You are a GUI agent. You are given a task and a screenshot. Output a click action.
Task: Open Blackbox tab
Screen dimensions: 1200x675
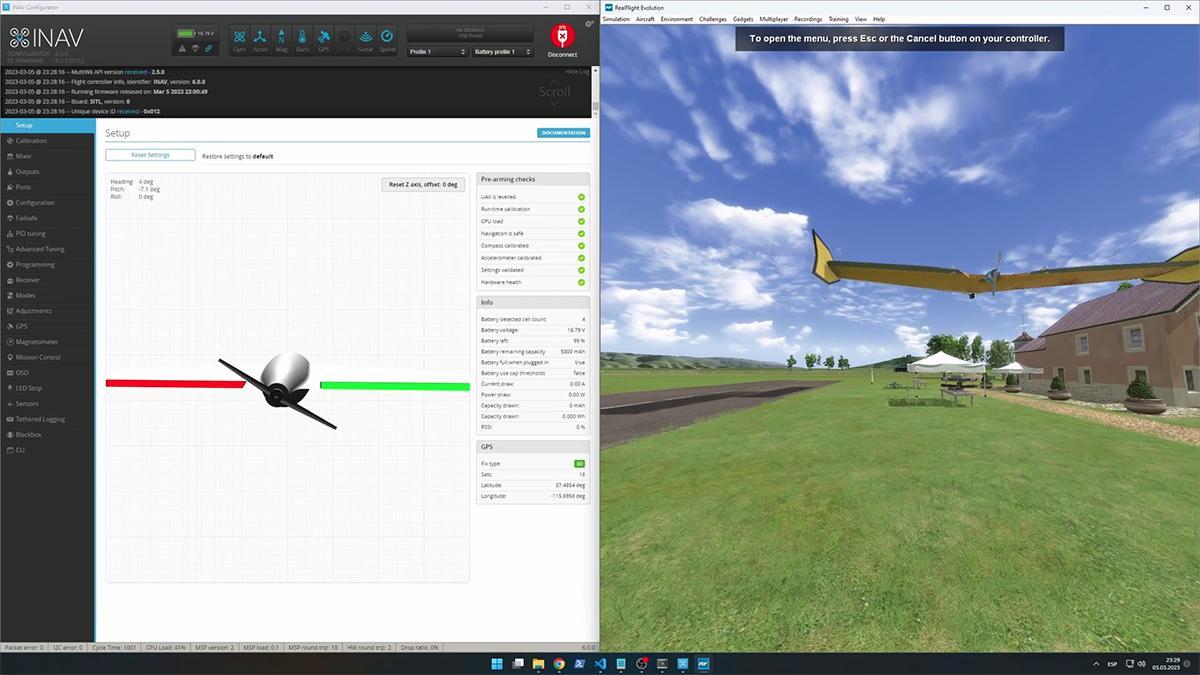point(47,435)
